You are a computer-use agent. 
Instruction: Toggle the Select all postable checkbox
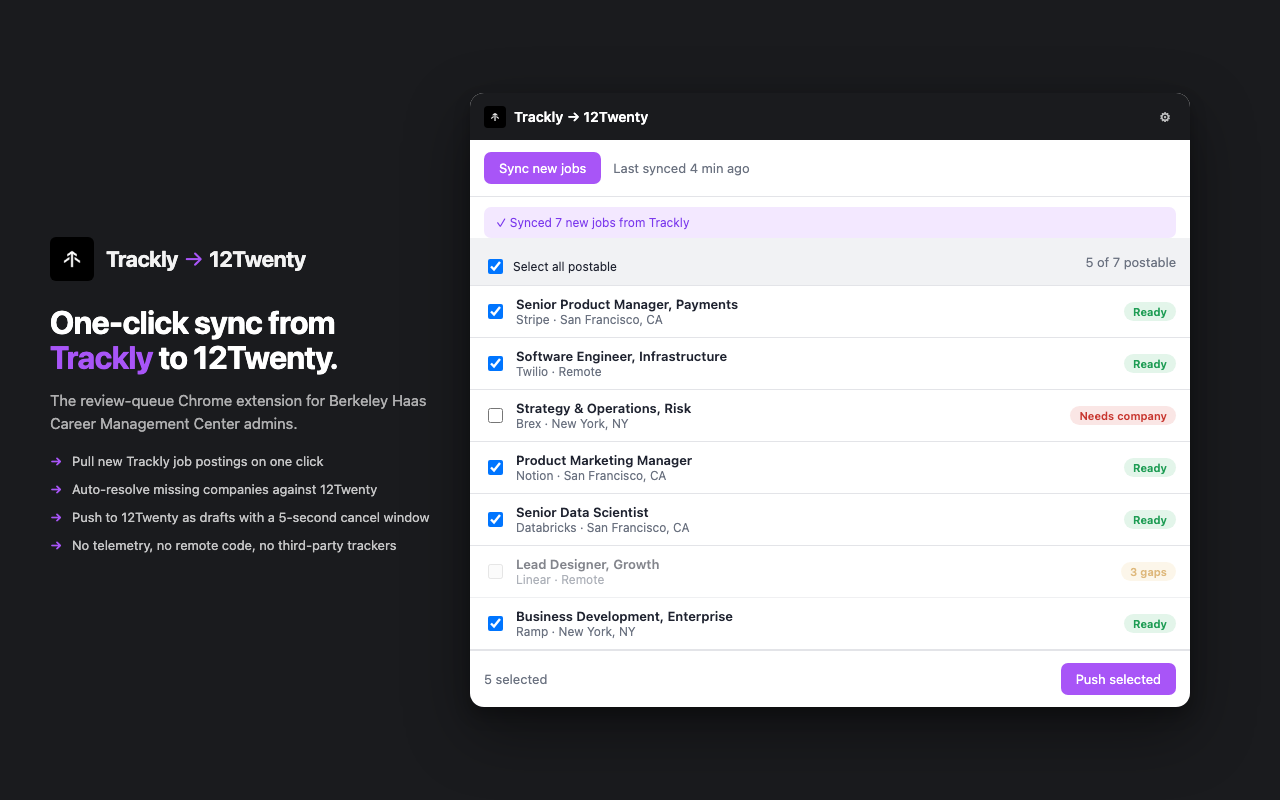(x=495, y=266)
